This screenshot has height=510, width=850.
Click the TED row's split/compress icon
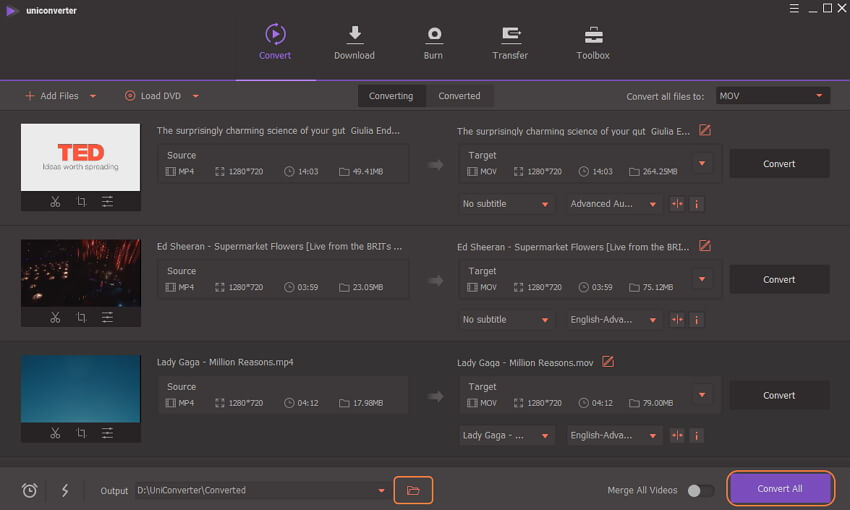(678, 204)
